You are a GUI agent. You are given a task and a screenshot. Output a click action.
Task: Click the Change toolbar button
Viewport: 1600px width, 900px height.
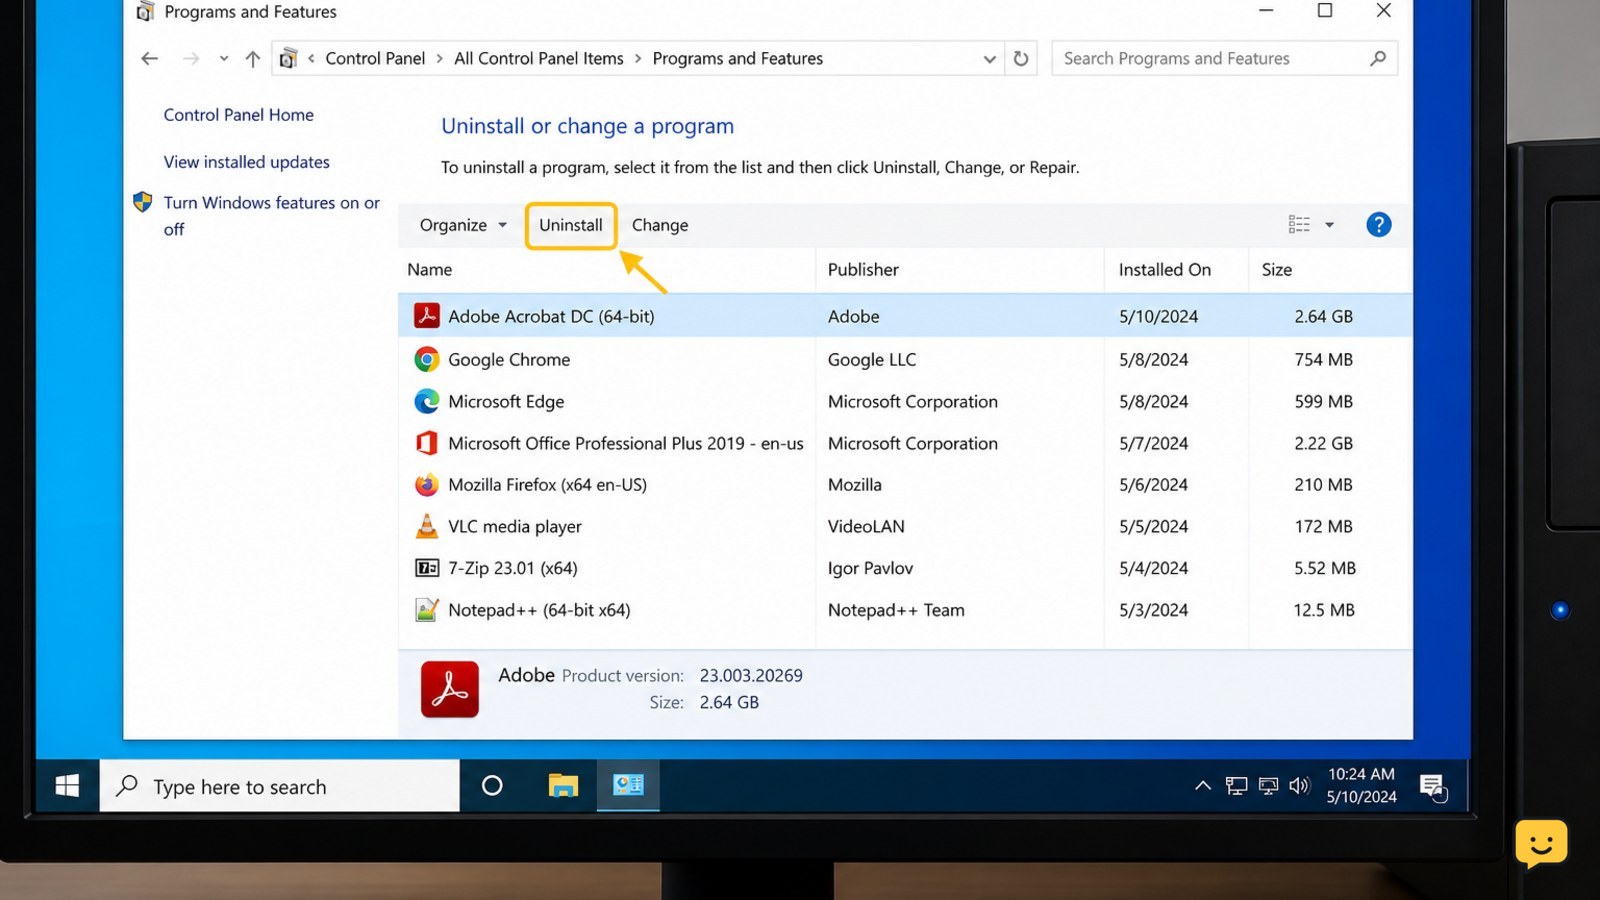[x=660, y=225]
